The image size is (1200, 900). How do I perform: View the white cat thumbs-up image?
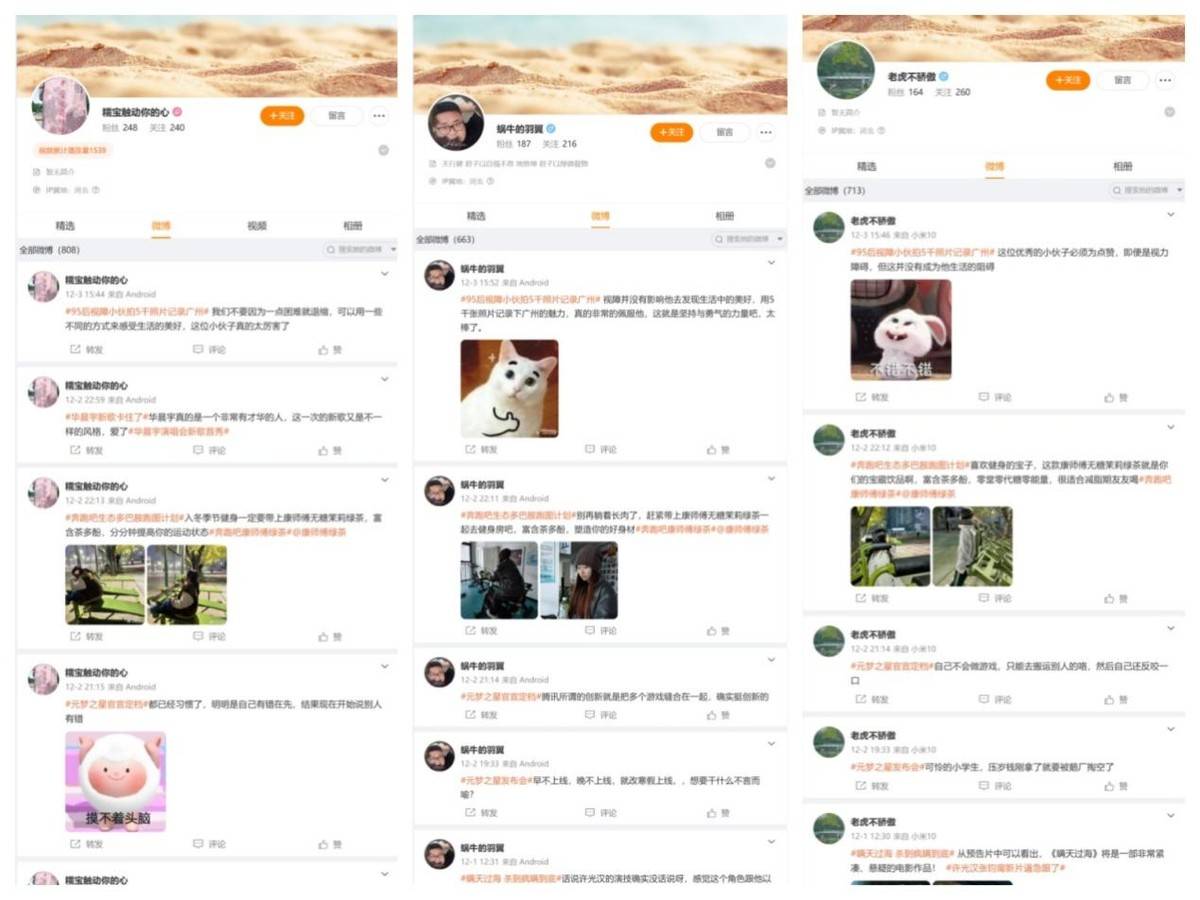pos(510,389)
